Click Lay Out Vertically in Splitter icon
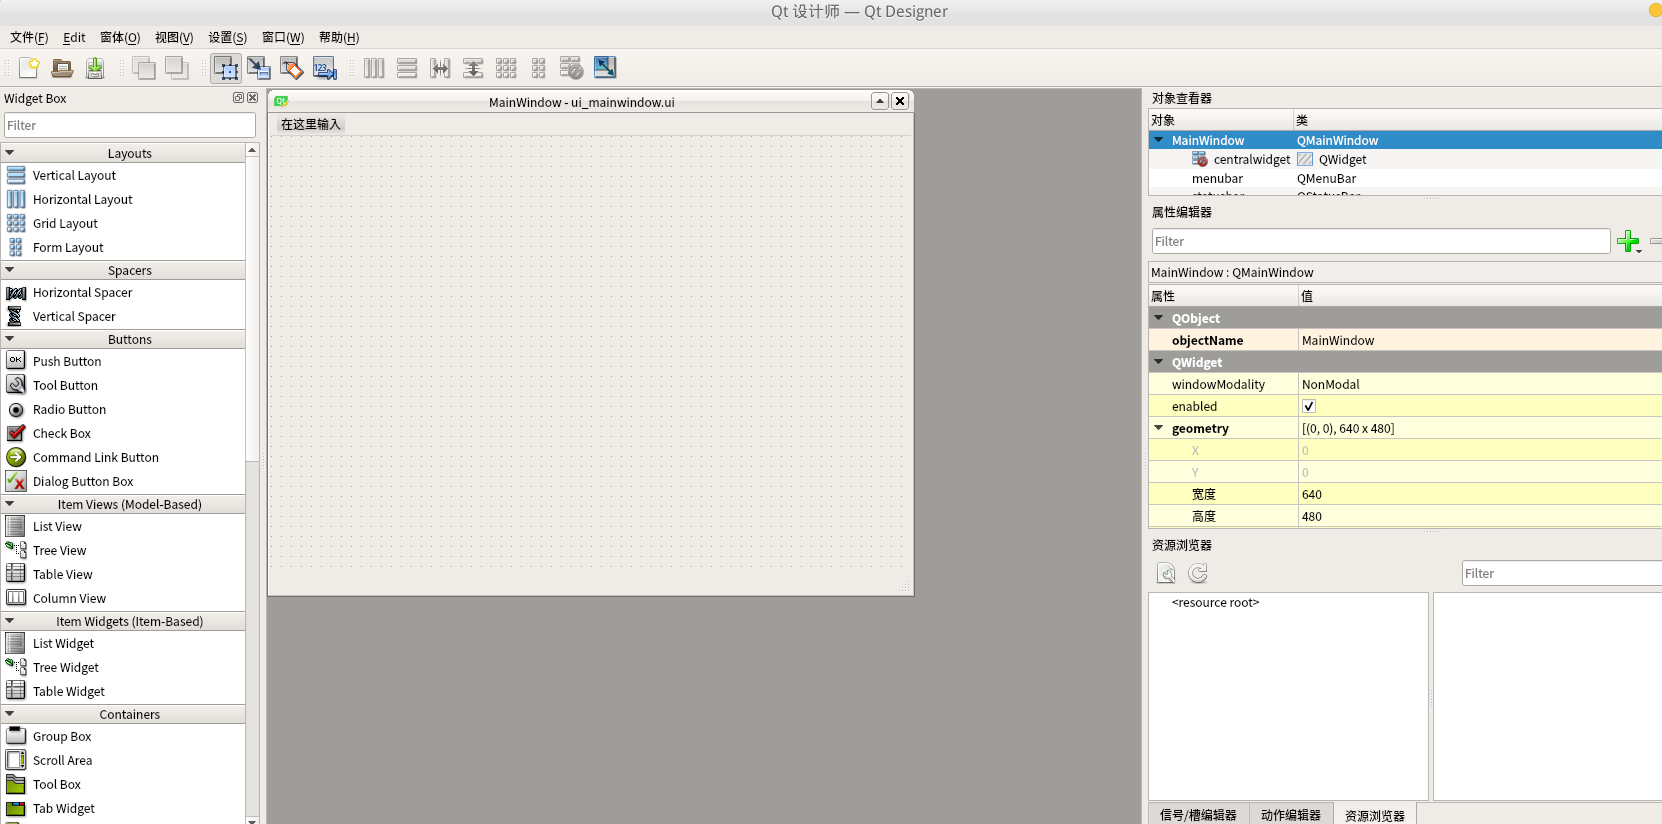This screenshot has height=824, width=1662. click(x=473, y=68)
